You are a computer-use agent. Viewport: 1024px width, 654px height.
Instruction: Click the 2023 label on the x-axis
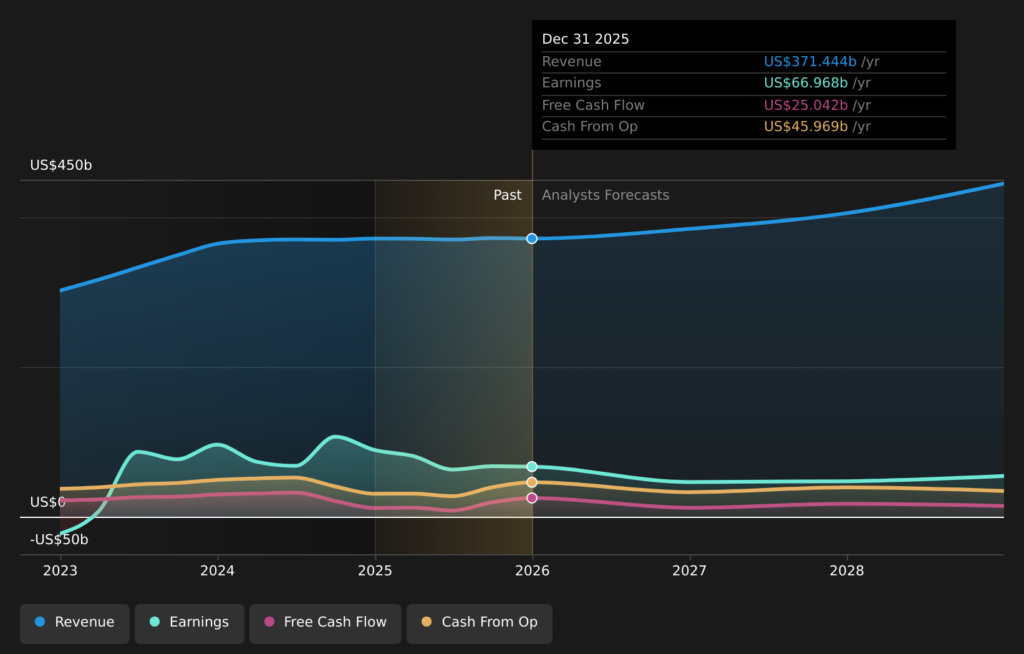[x=60, y=571]
